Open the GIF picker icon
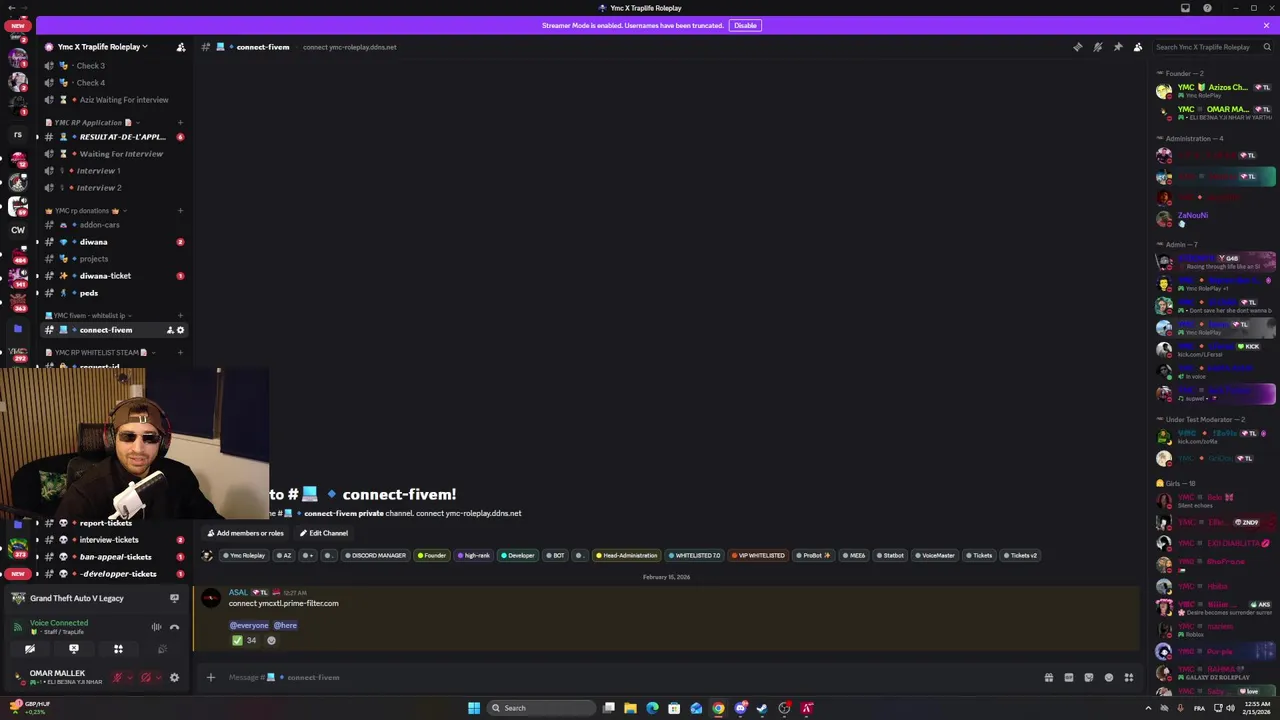Image resolution: width=1280 pixels, height=720 pixels. (x=1069, y=677)
